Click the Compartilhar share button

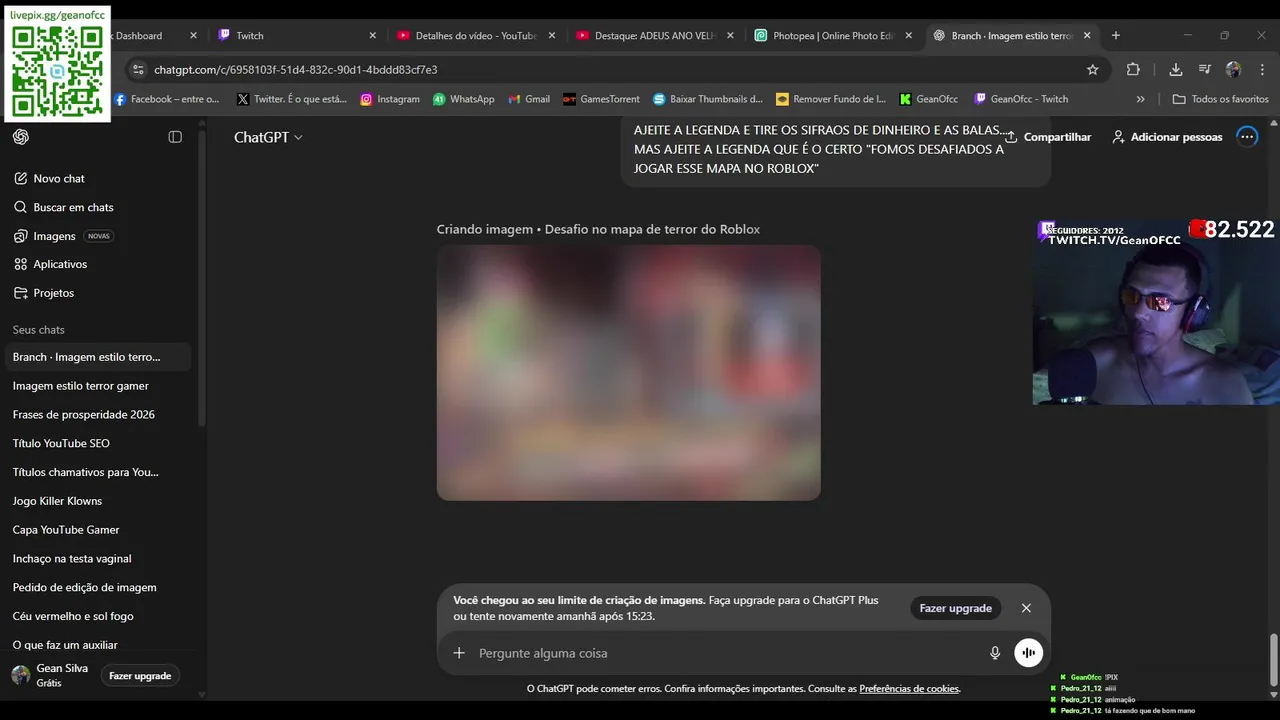click(x=1048, y=137)
